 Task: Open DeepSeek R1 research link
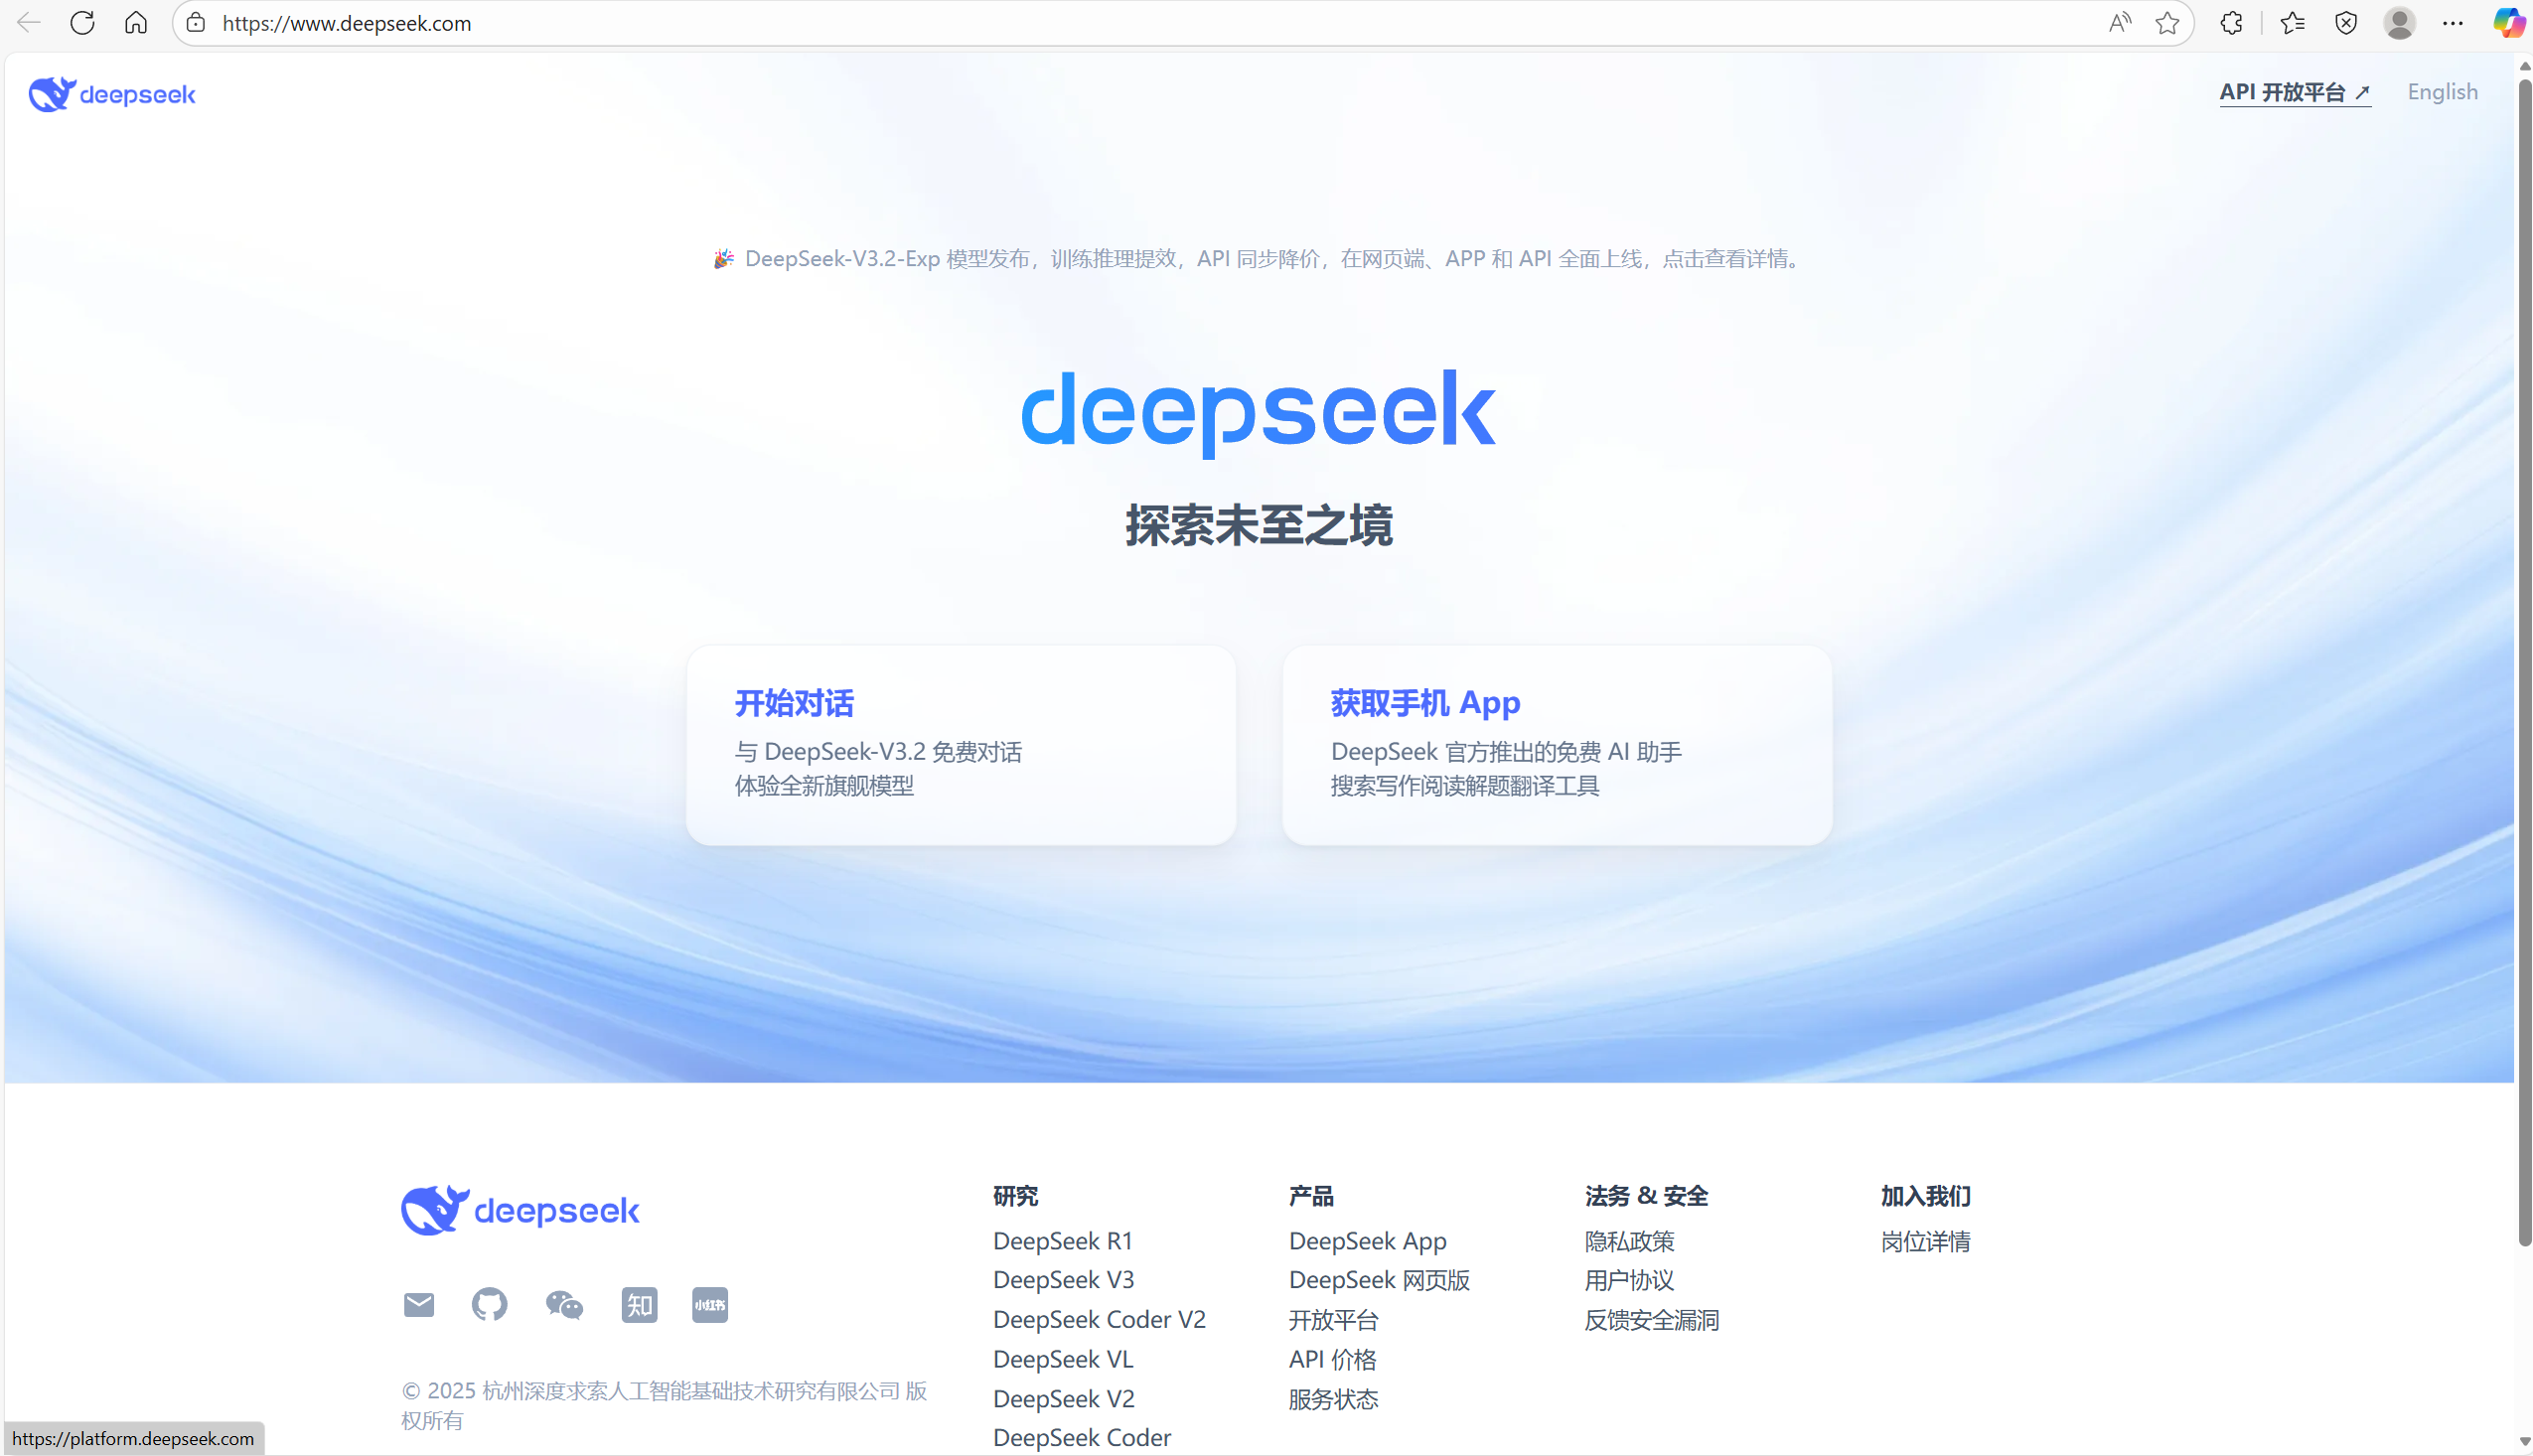[x=1062, y=1240]
